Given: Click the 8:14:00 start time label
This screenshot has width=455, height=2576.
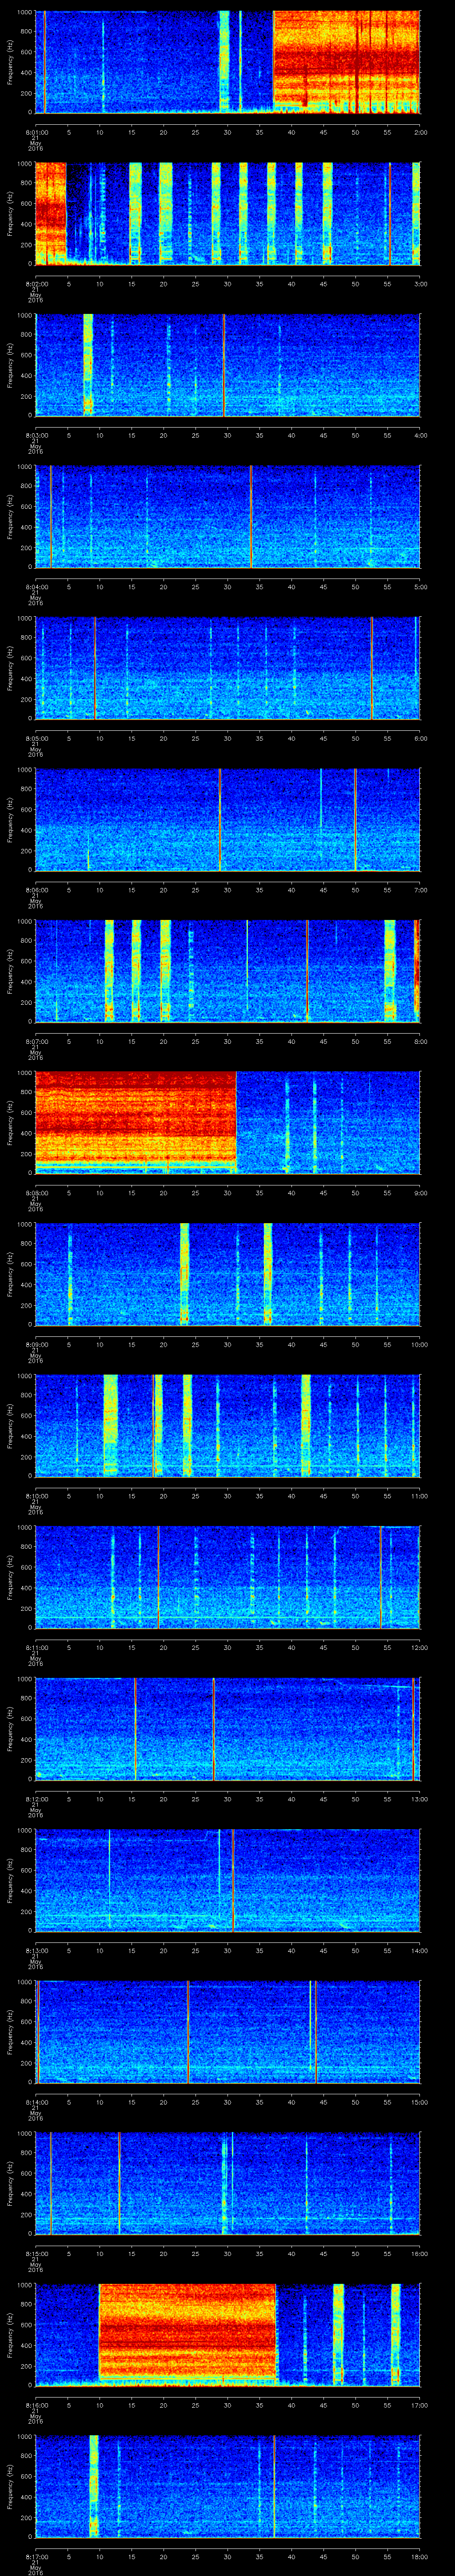Looking at the screenshot, I should 36,2102.
